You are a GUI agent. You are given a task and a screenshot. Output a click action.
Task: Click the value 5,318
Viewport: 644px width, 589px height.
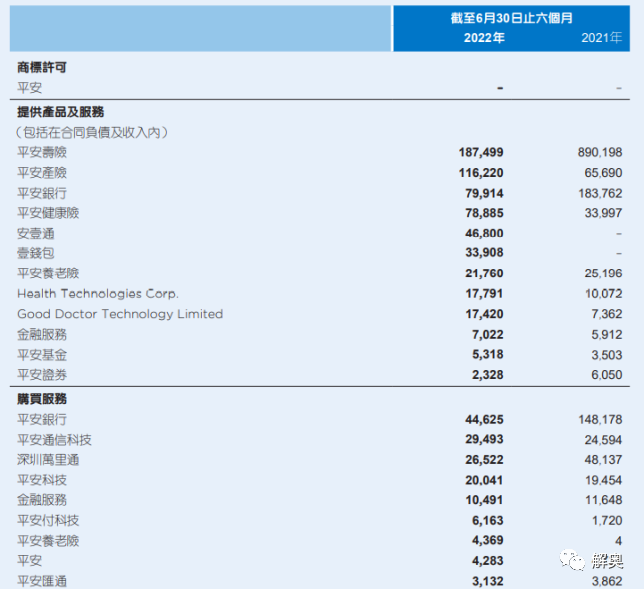[488, 354]
